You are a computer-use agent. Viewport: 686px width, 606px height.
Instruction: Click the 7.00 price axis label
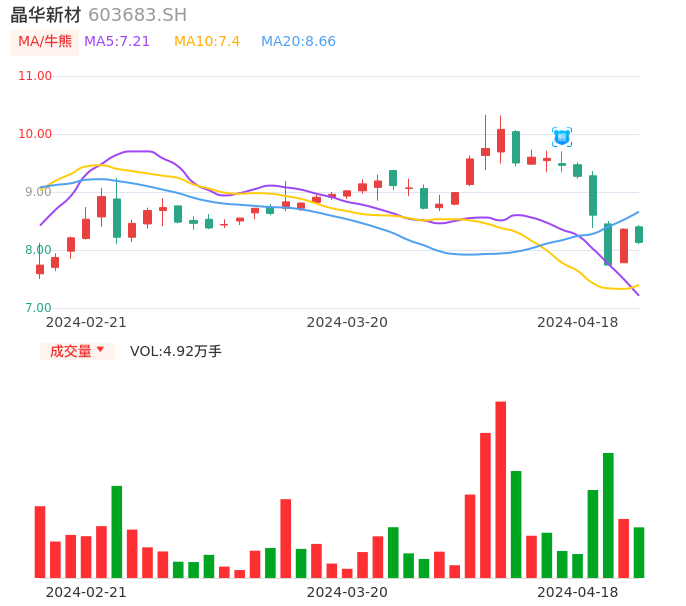pos(38,308)
